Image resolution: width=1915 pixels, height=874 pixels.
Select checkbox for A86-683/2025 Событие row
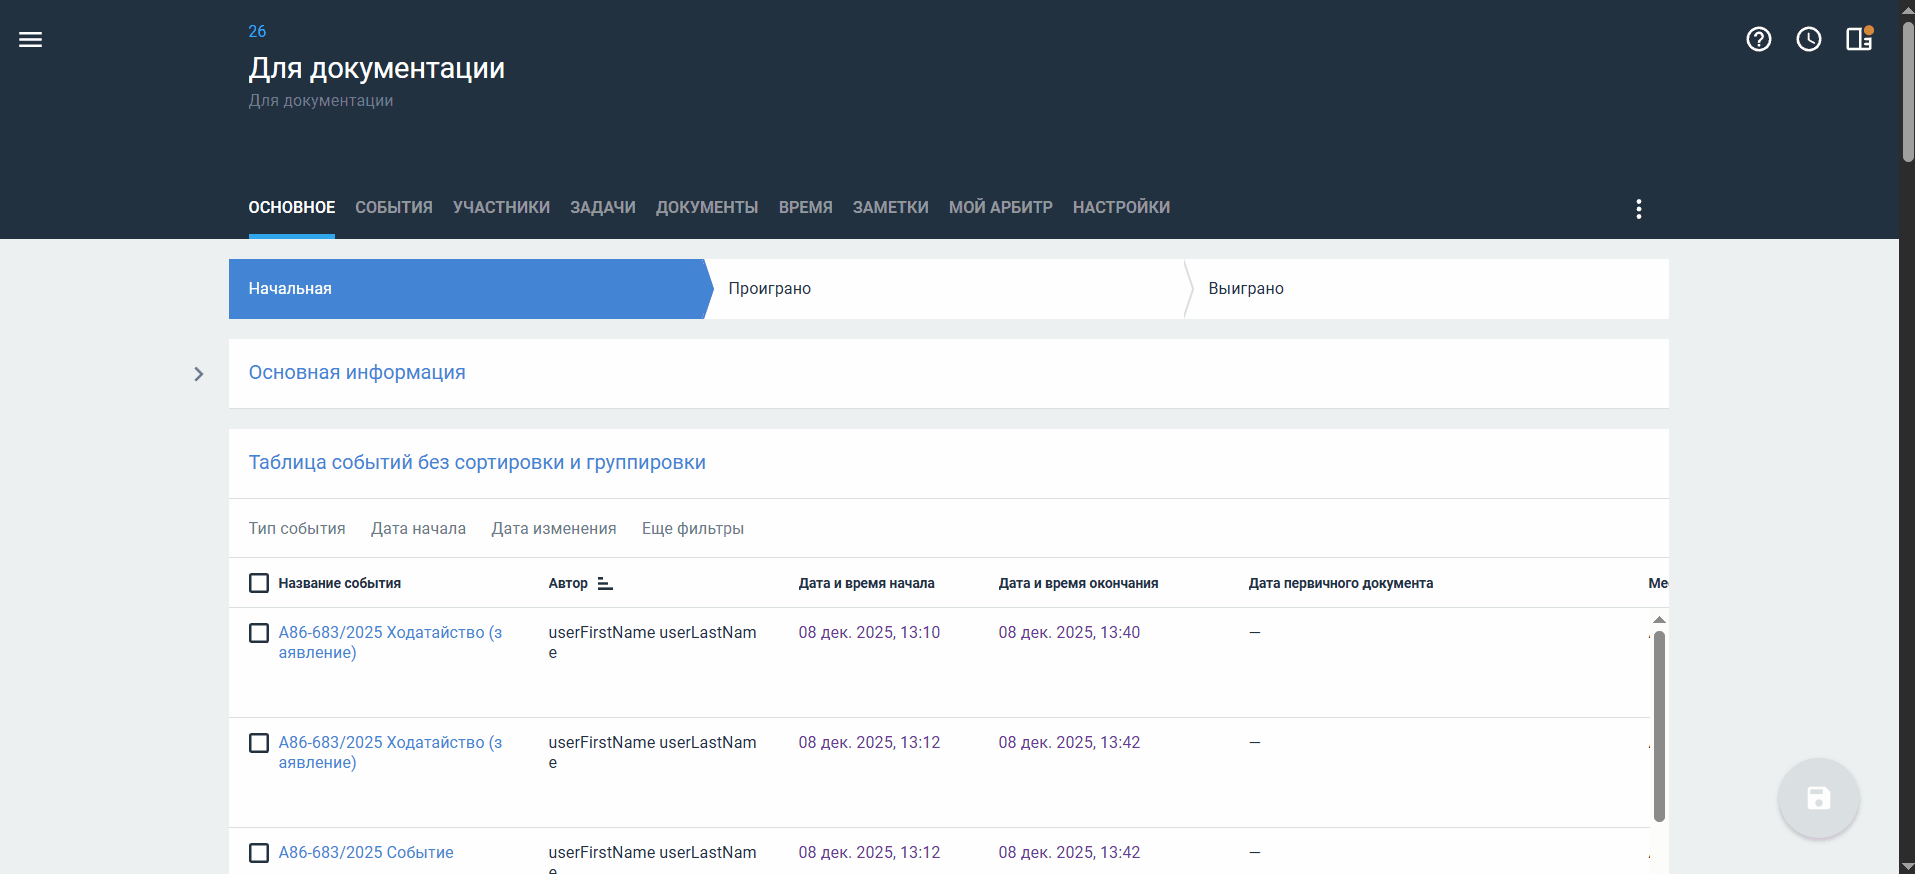[259, 853]
